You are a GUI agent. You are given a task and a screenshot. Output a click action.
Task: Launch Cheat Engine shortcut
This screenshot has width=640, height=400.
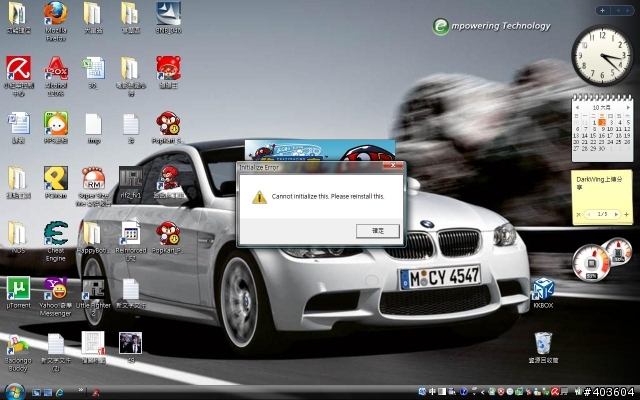(56, 241)
